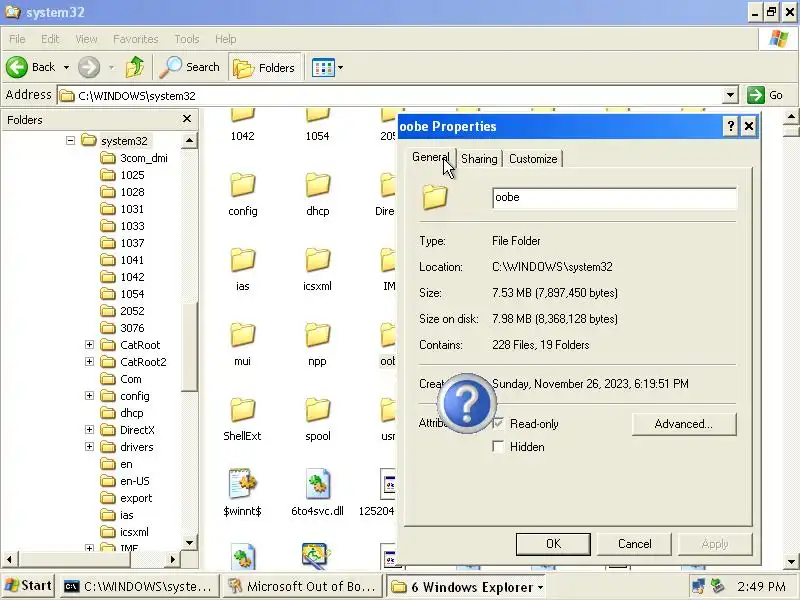Open the Views dropdown arrow

pyautogui.click(x=340, y=67)
